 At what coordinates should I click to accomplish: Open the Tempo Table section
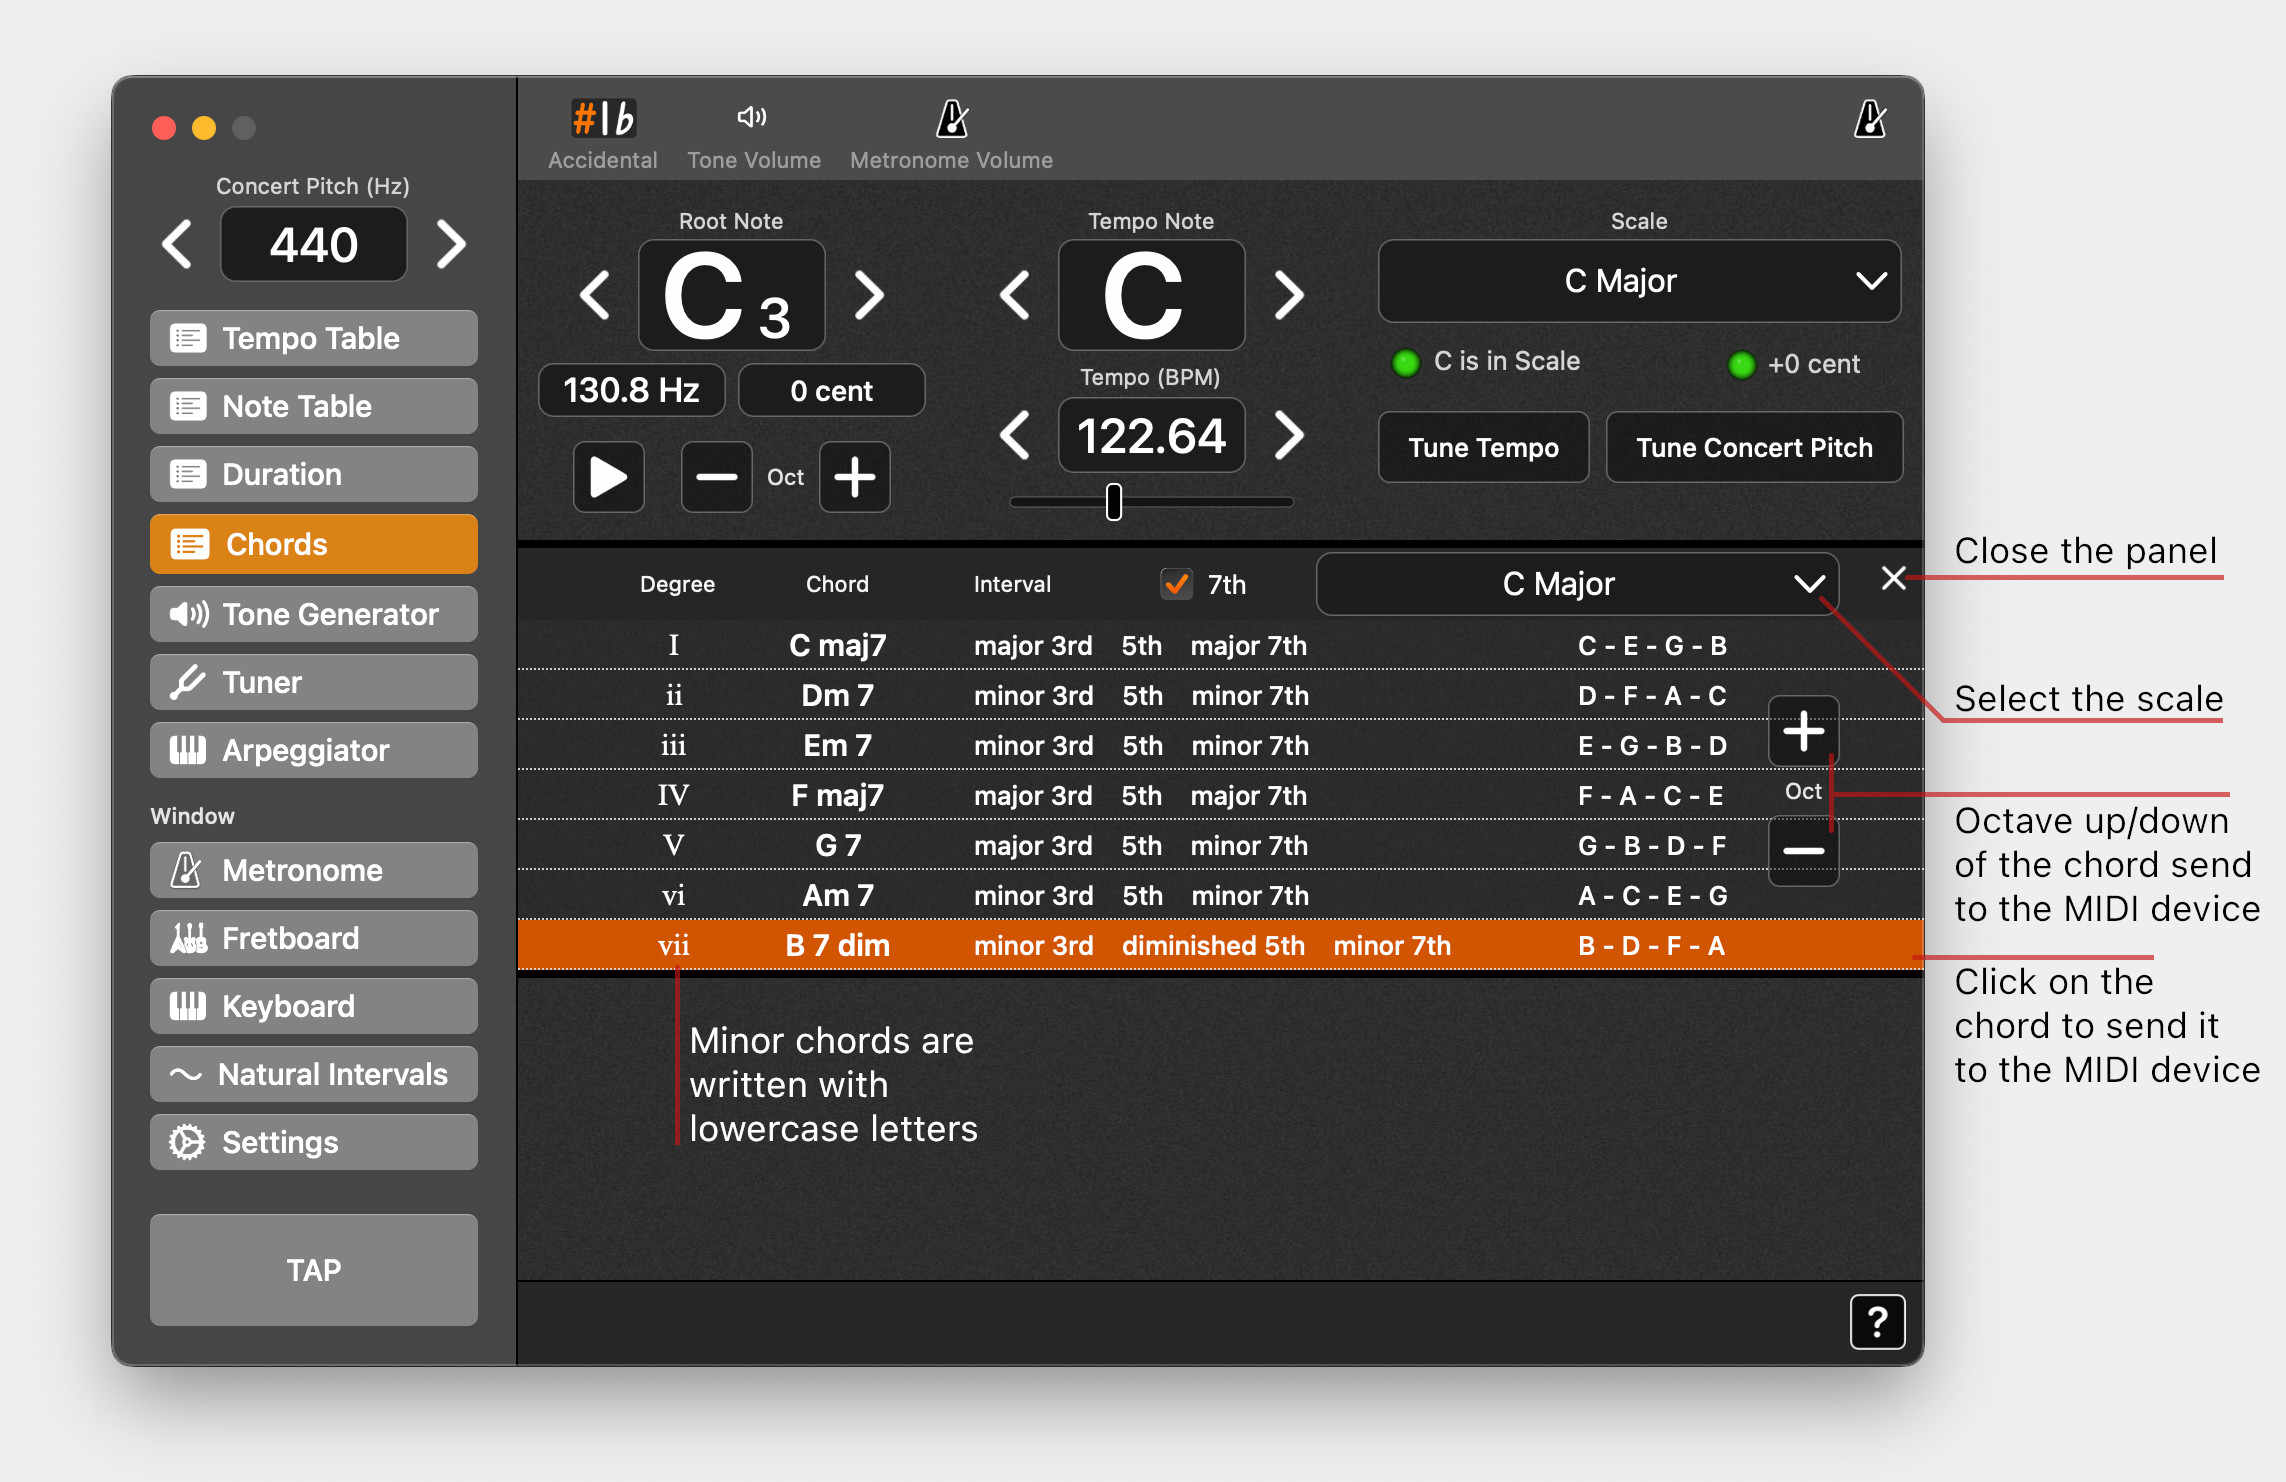pos(314,338)
